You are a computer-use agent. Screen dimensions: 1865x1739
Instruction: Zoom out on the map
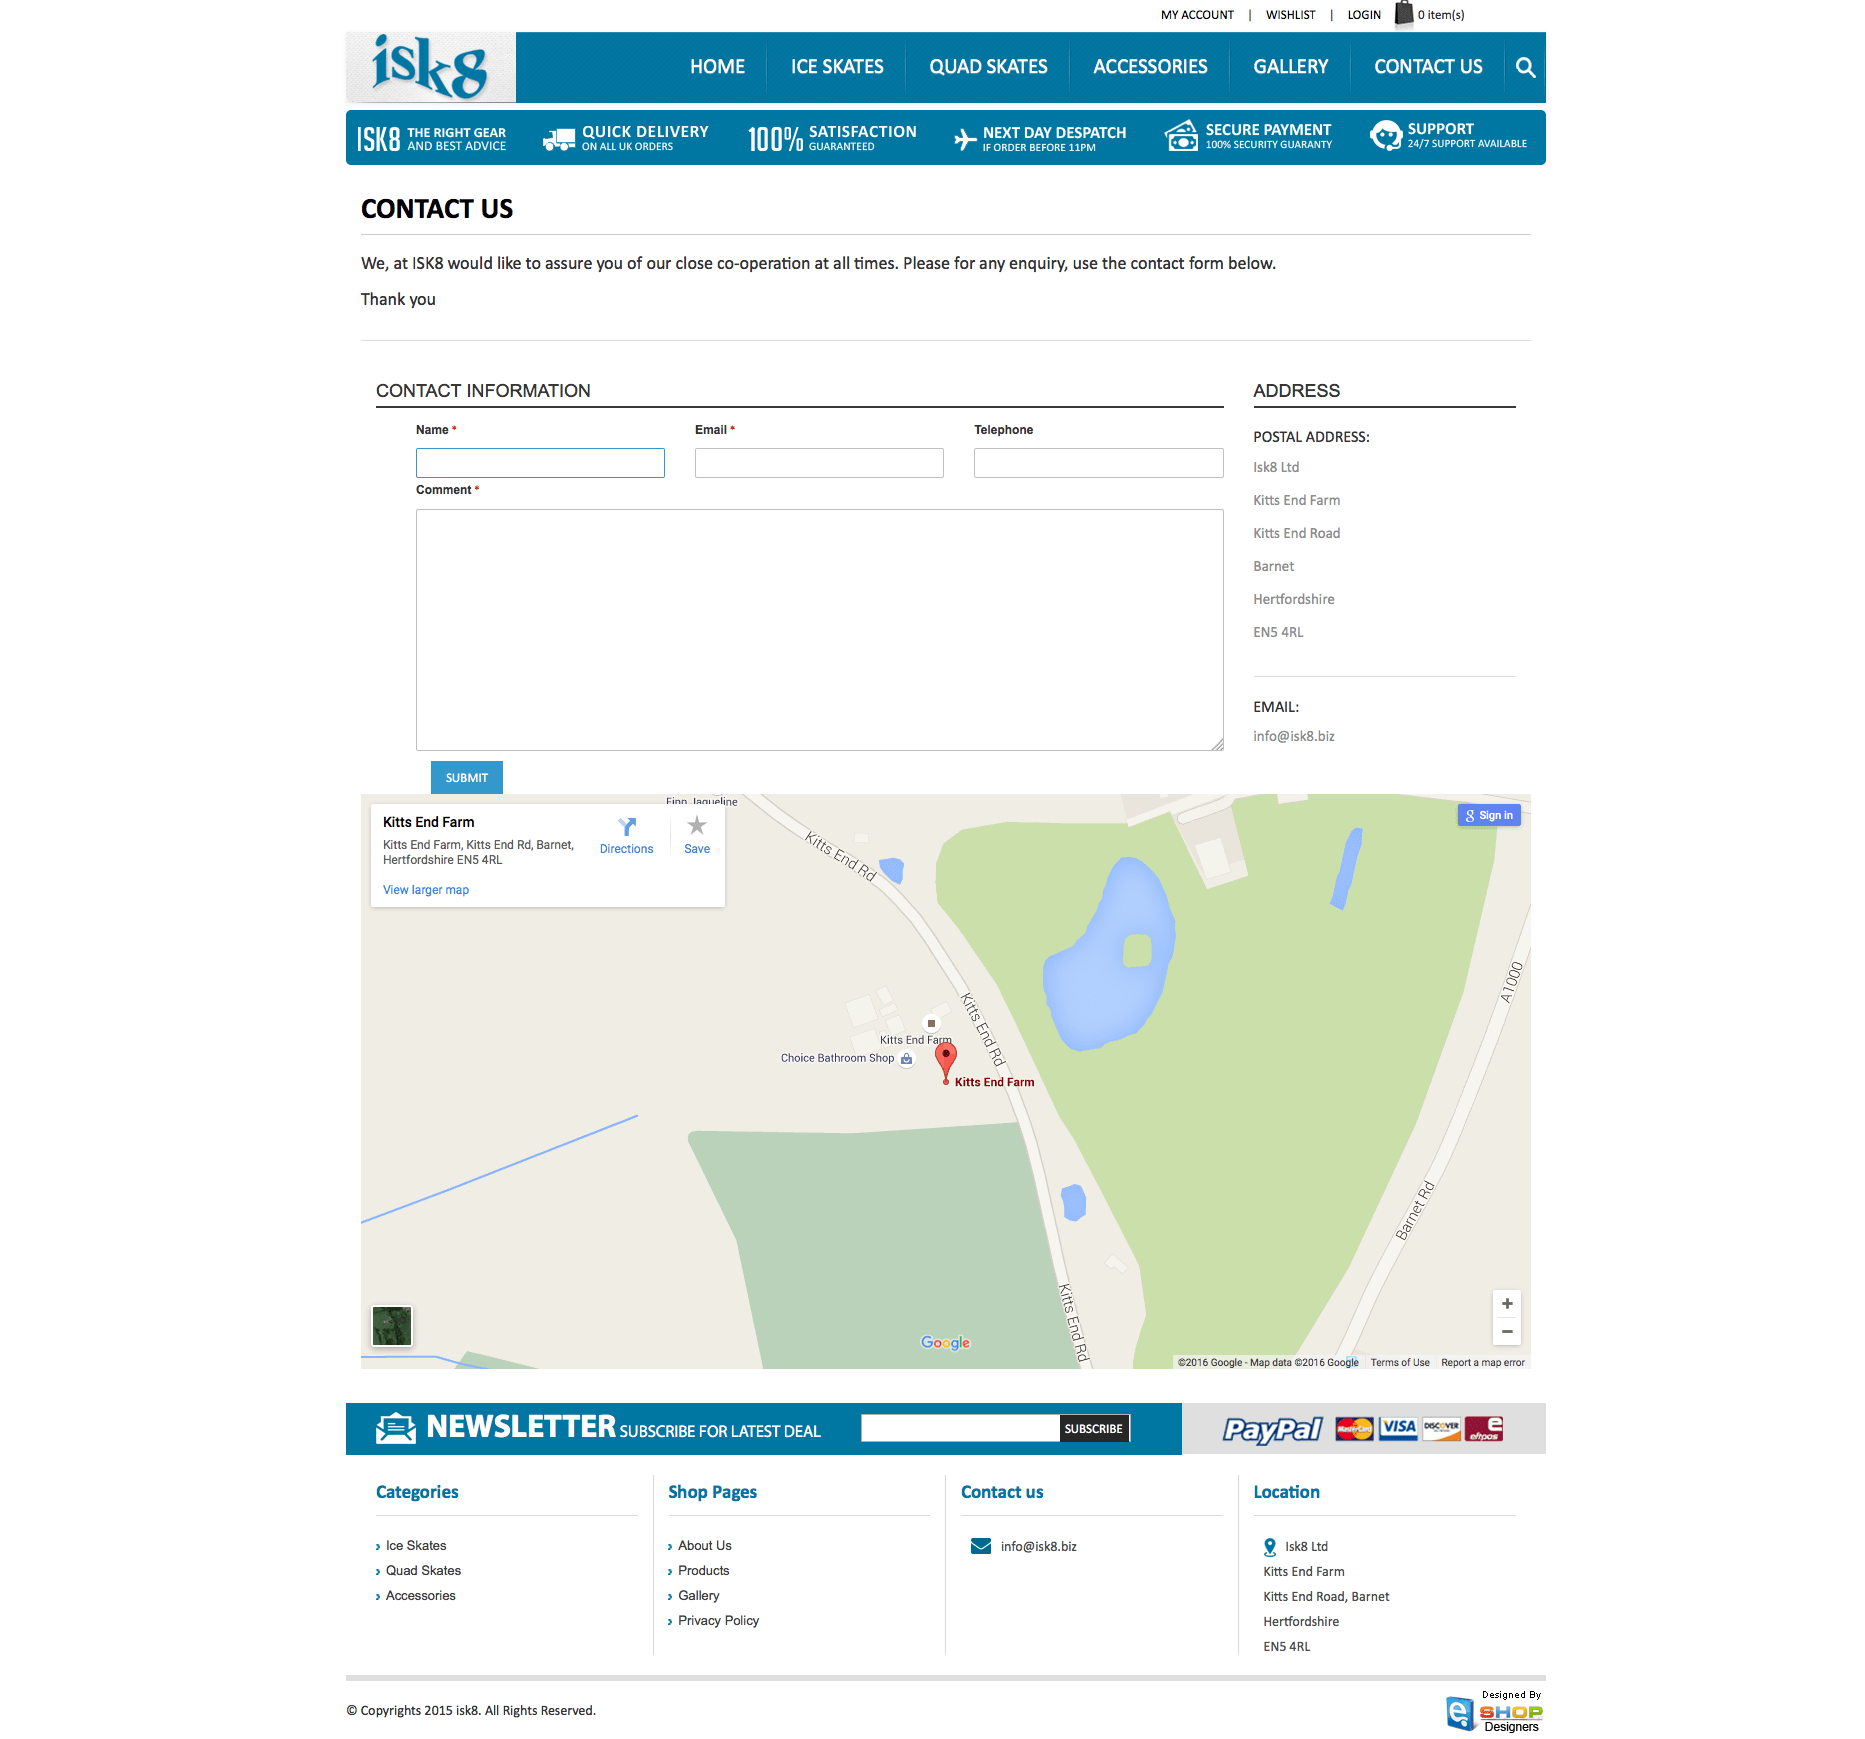coord(1506,1332)
